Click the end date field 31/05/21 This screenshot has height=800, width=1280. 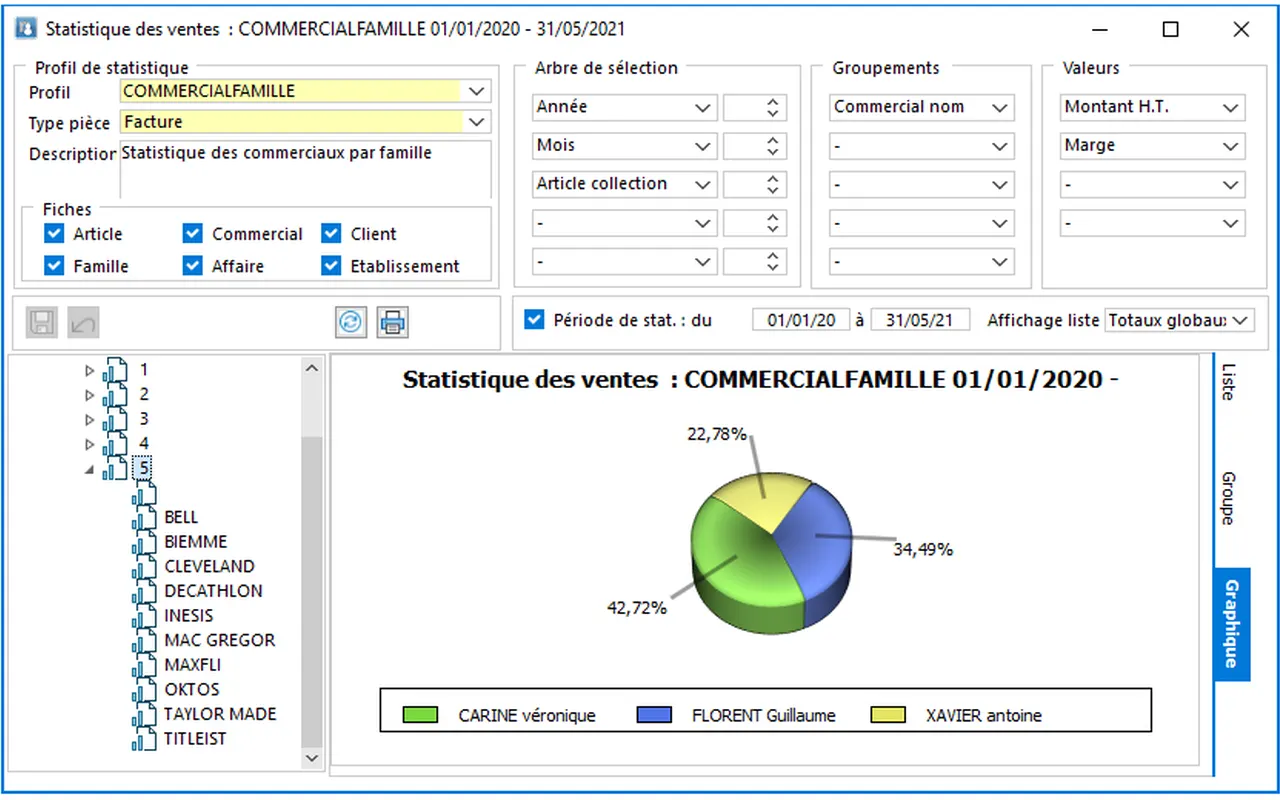click(x=921, y=320)
